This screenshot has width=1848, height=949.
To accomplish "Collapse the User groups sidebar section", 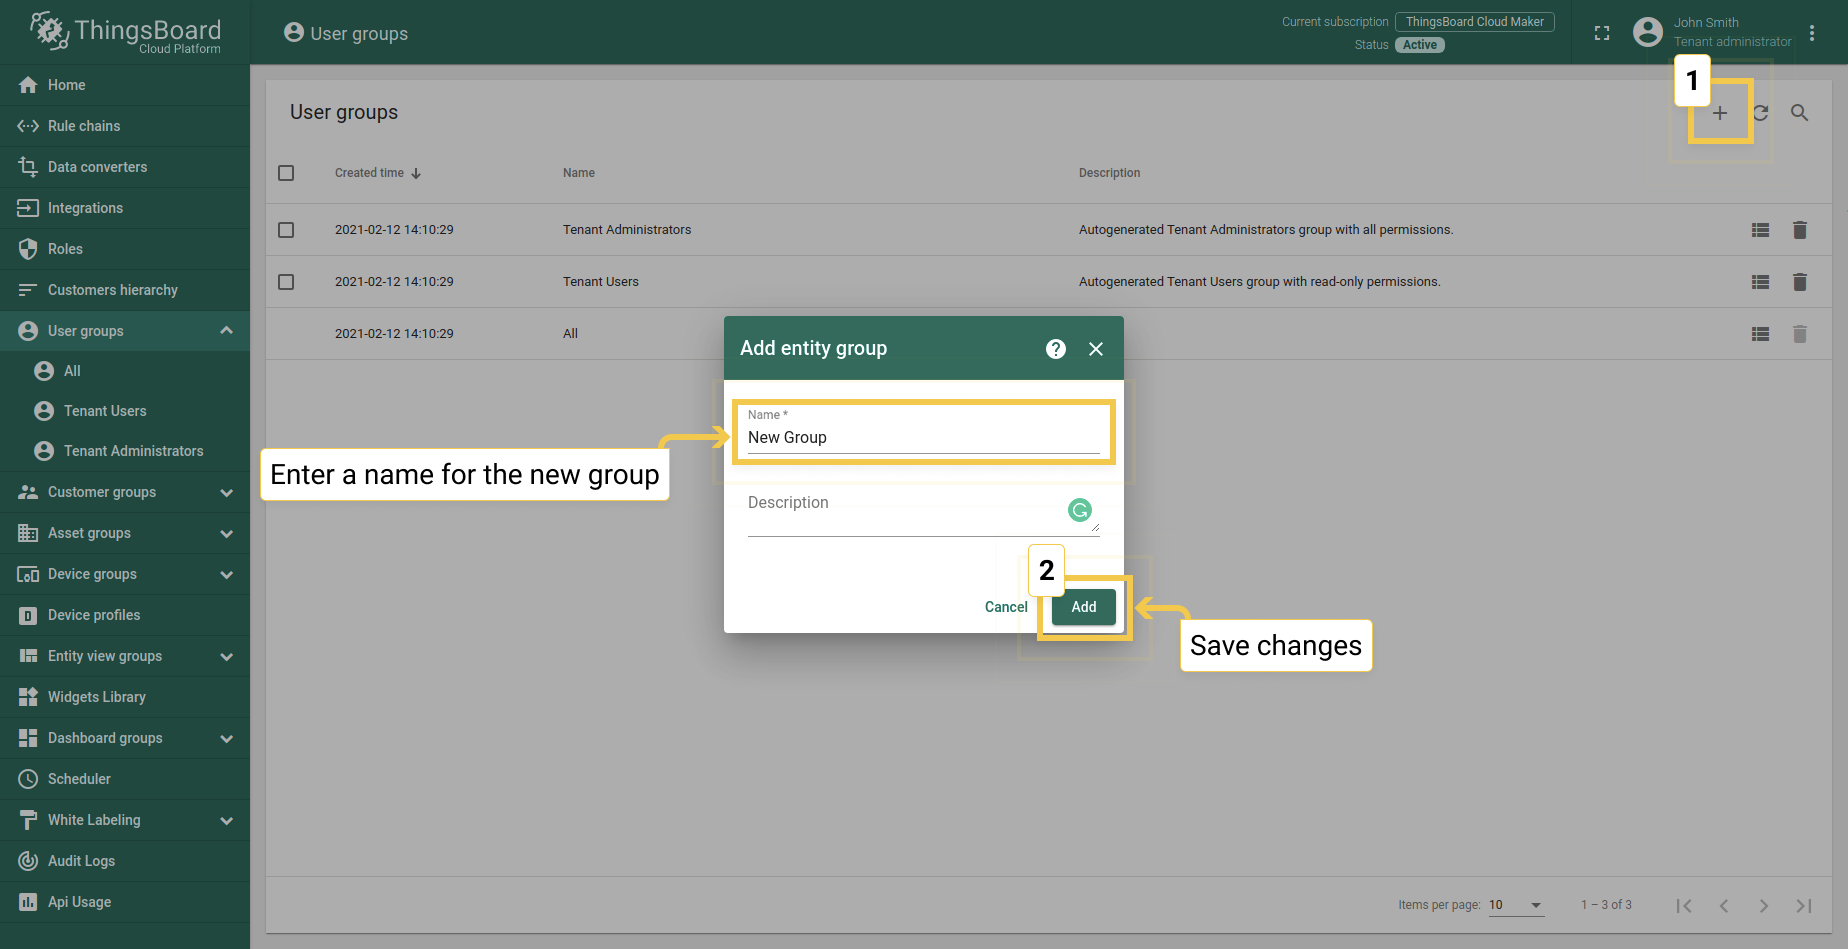I will tap(226, 331).
